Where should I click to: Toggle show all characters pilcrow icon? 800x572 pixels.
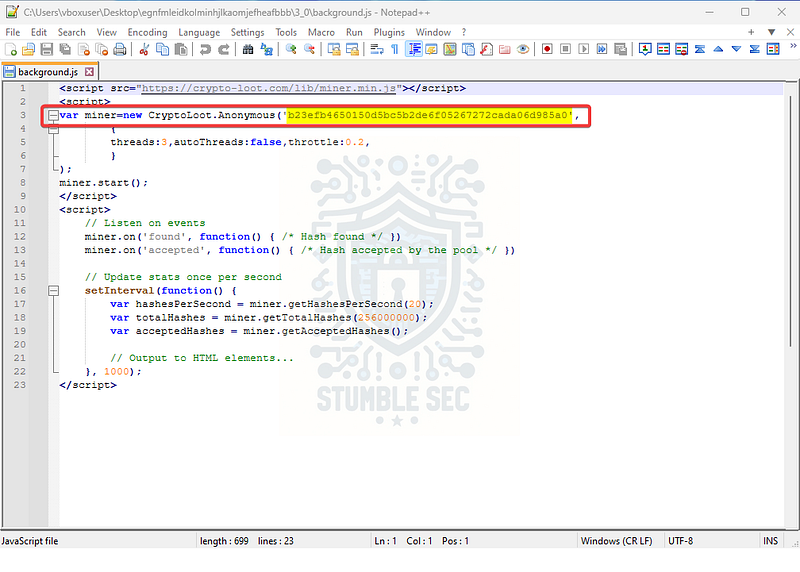tap(394, 49)
